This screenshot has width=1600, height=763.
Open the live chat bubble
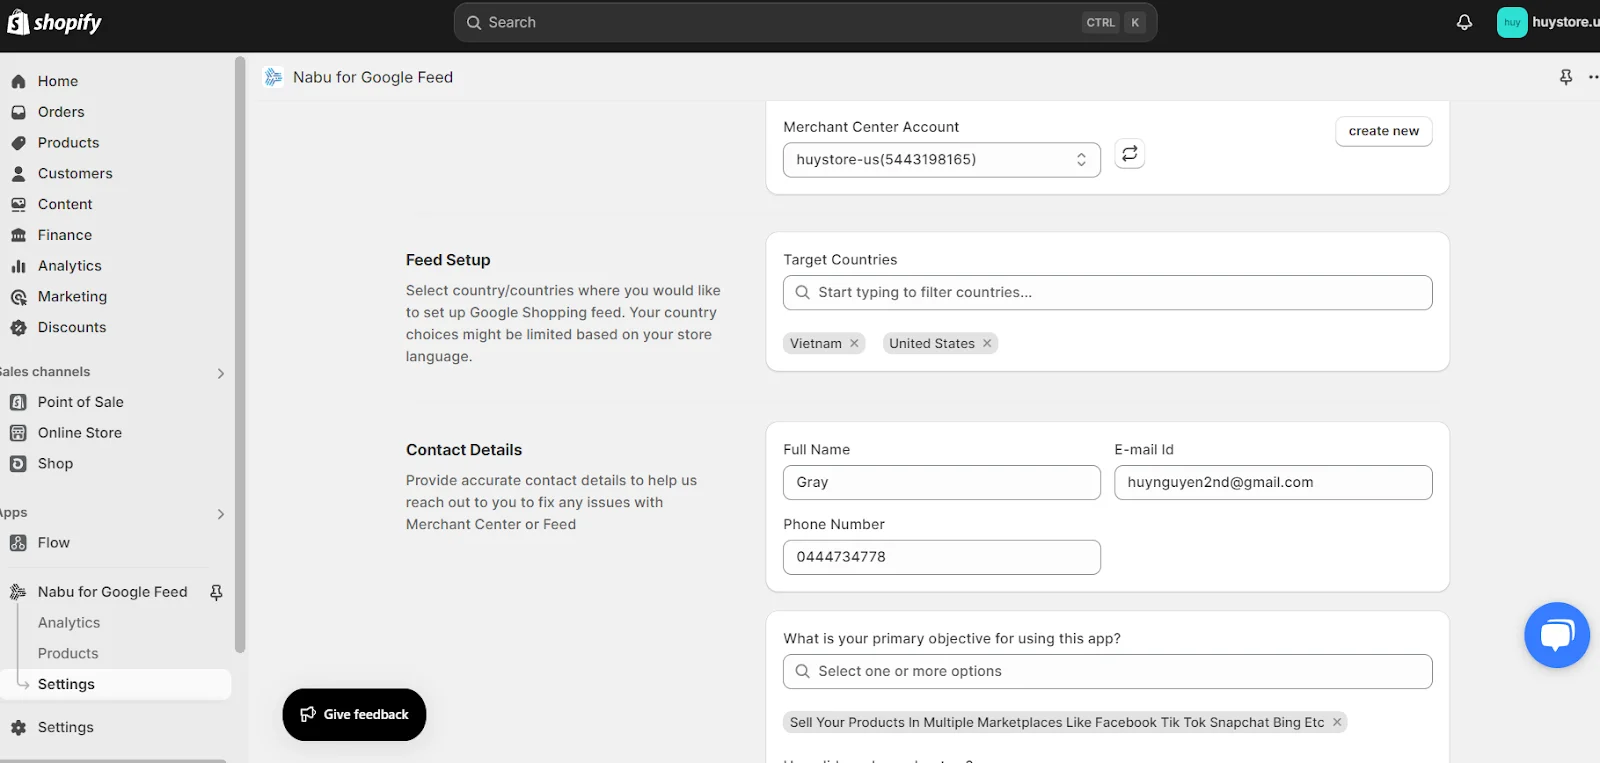click(x=1557, y=635)
